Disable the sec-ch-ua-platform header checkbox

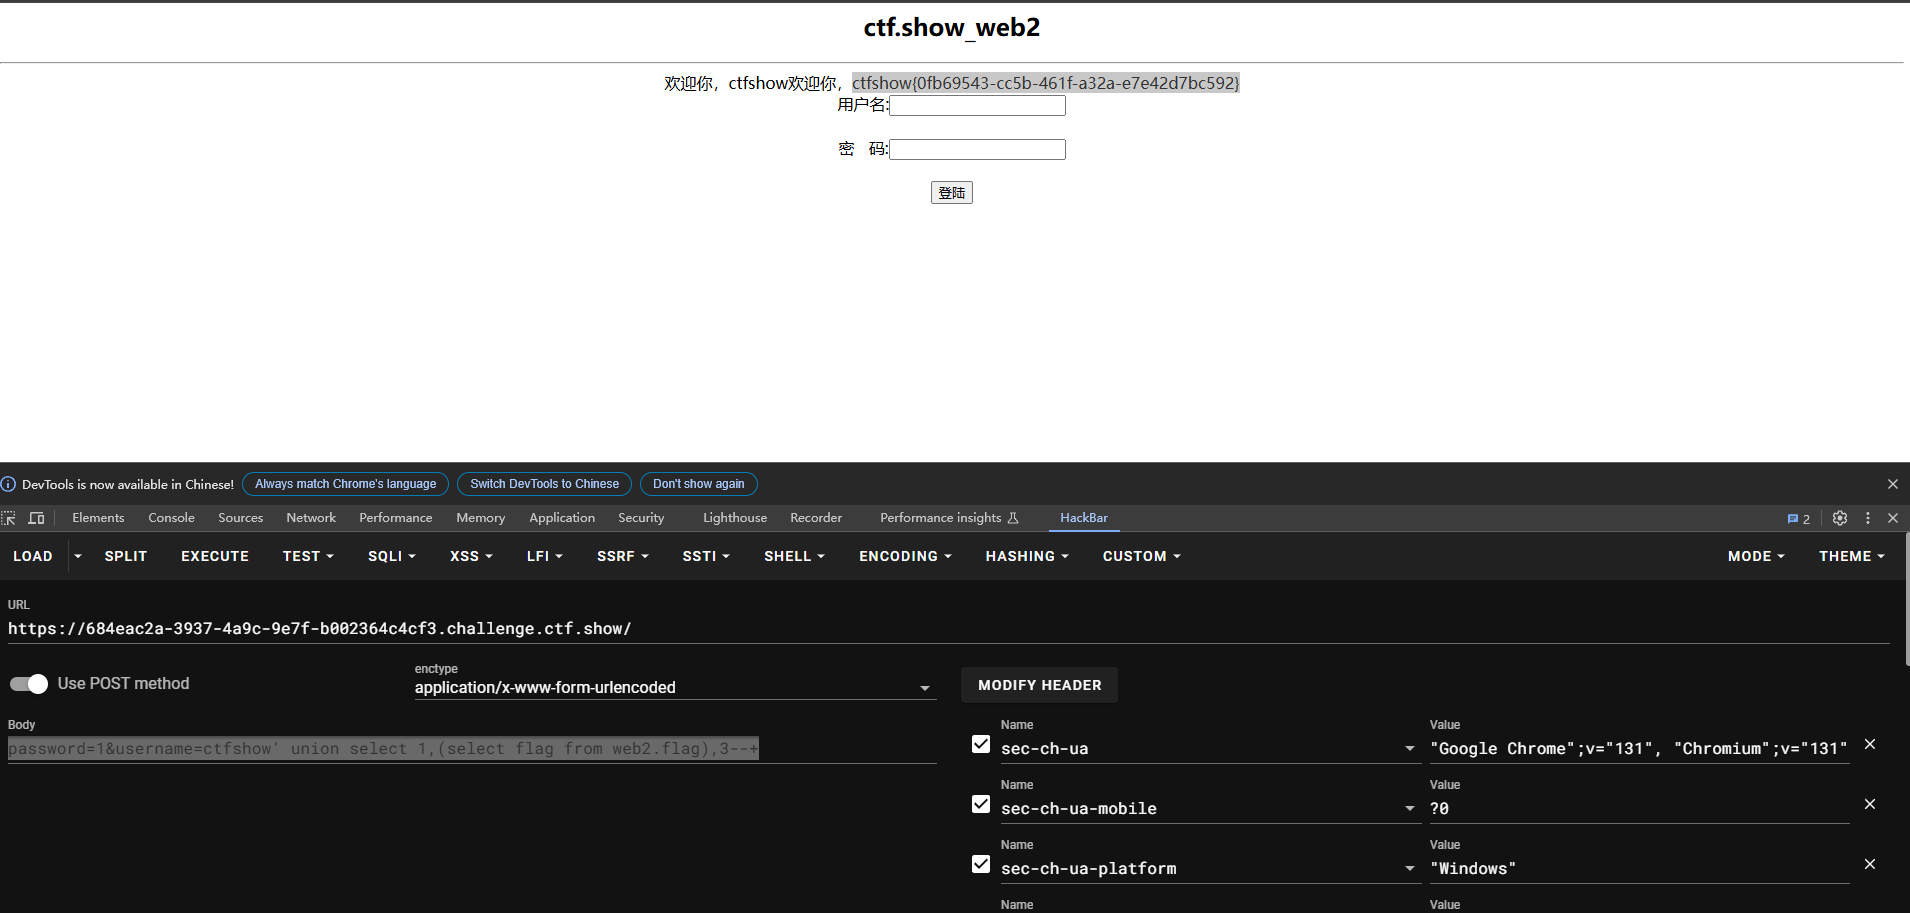point(981,865)
